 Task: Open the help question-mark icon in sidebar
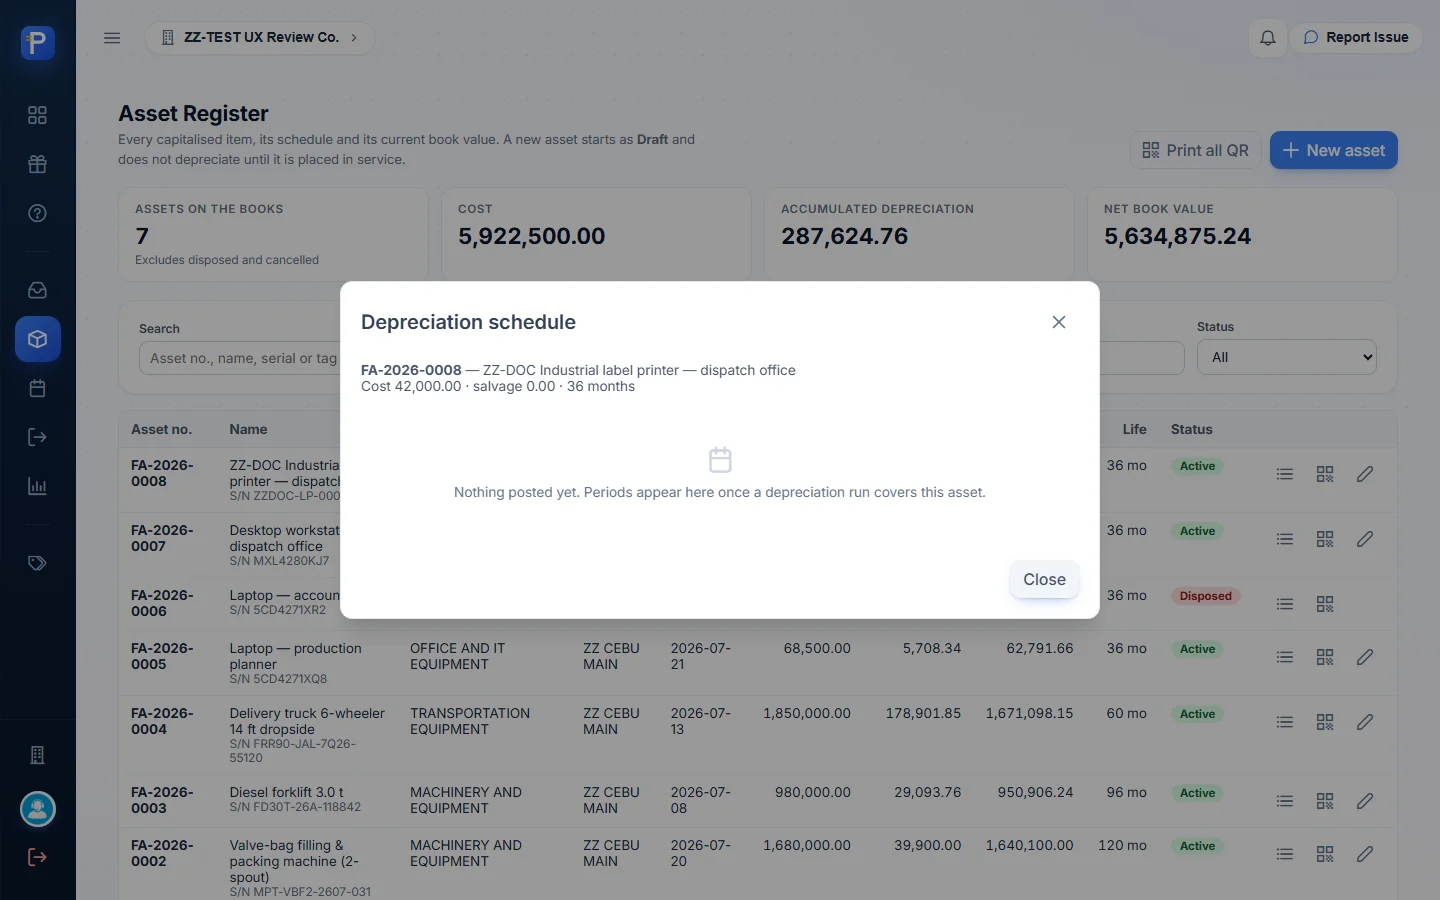tap(38, 213)
